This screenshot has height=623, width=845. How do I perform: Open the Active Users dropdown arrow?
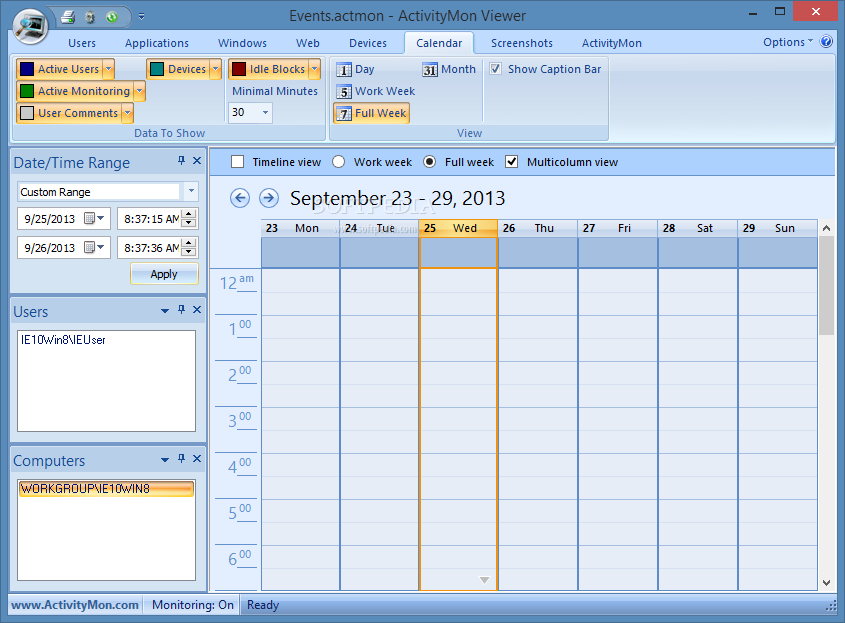(x=109, y=69)
